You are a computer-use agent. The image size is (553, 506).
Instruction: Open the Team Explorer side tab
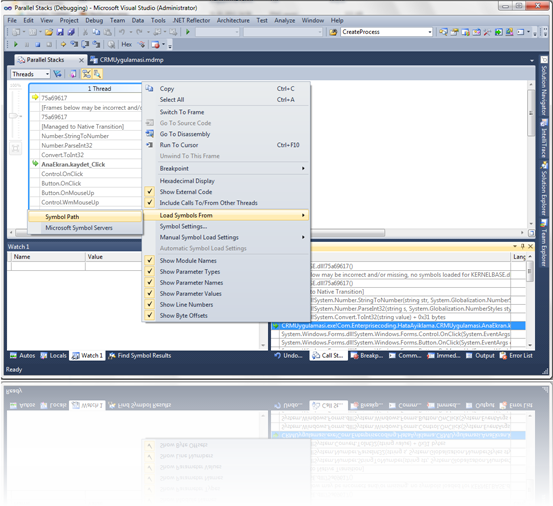click(544, 243)
